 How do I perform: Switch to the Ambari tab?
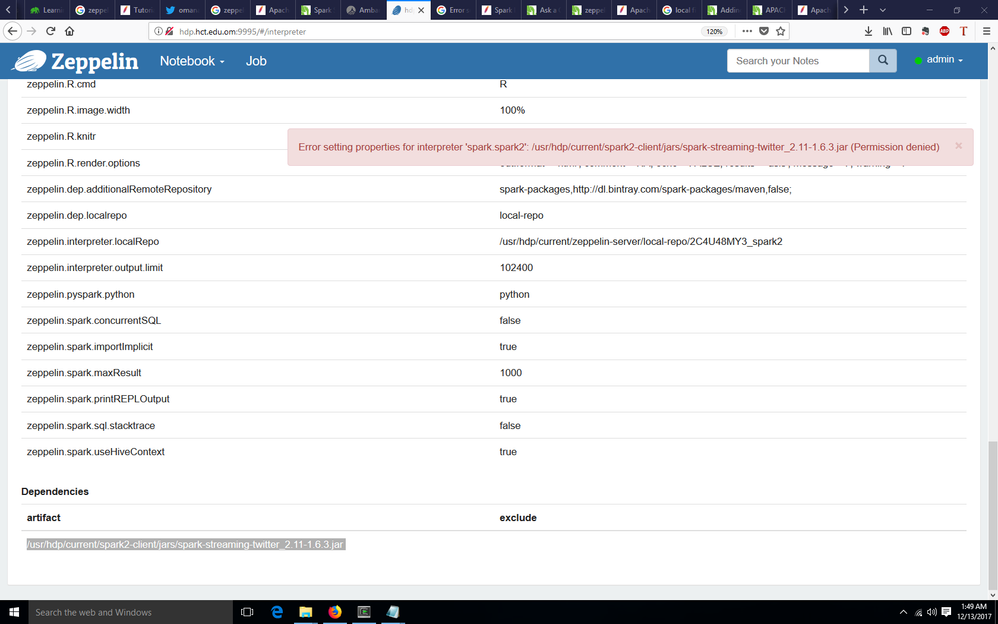coord(363,10)
